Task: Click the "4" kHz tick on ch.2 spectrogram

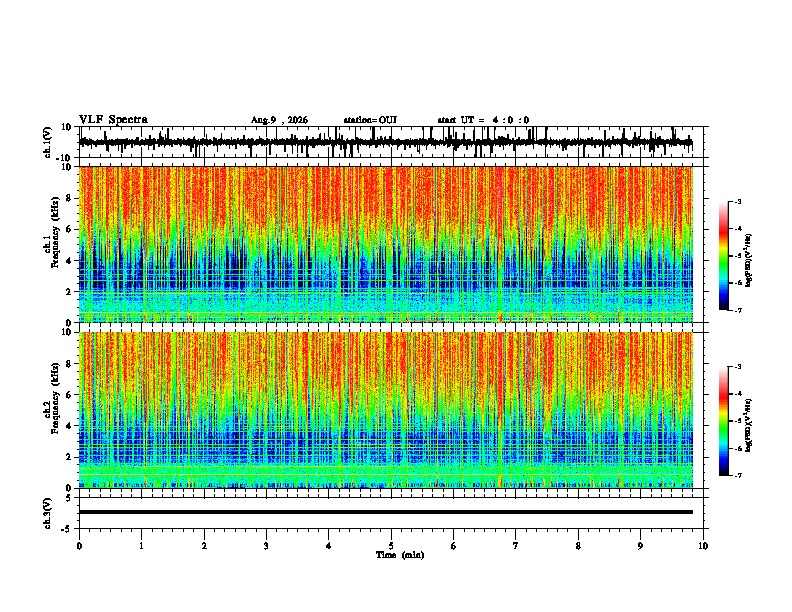Action: [70, 426]
